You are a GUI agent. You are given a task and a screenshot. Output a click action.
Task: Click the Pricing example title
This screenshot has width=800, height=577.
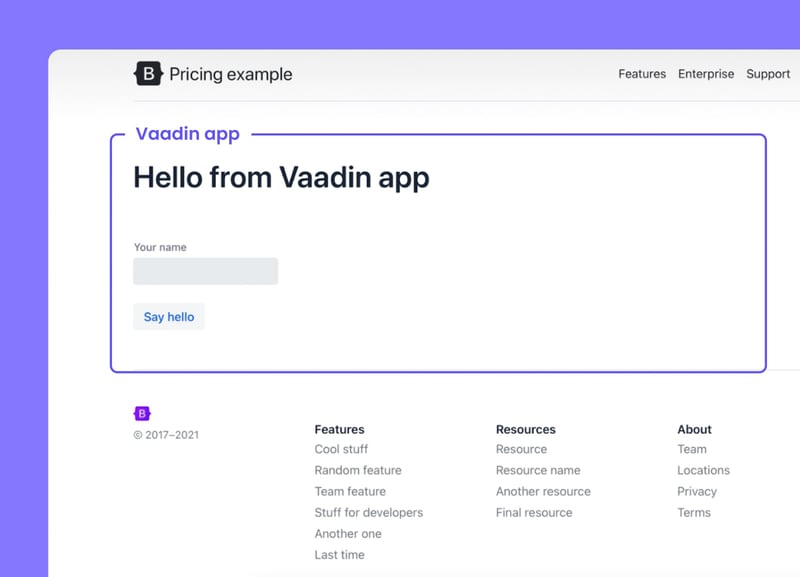point(232,73)
